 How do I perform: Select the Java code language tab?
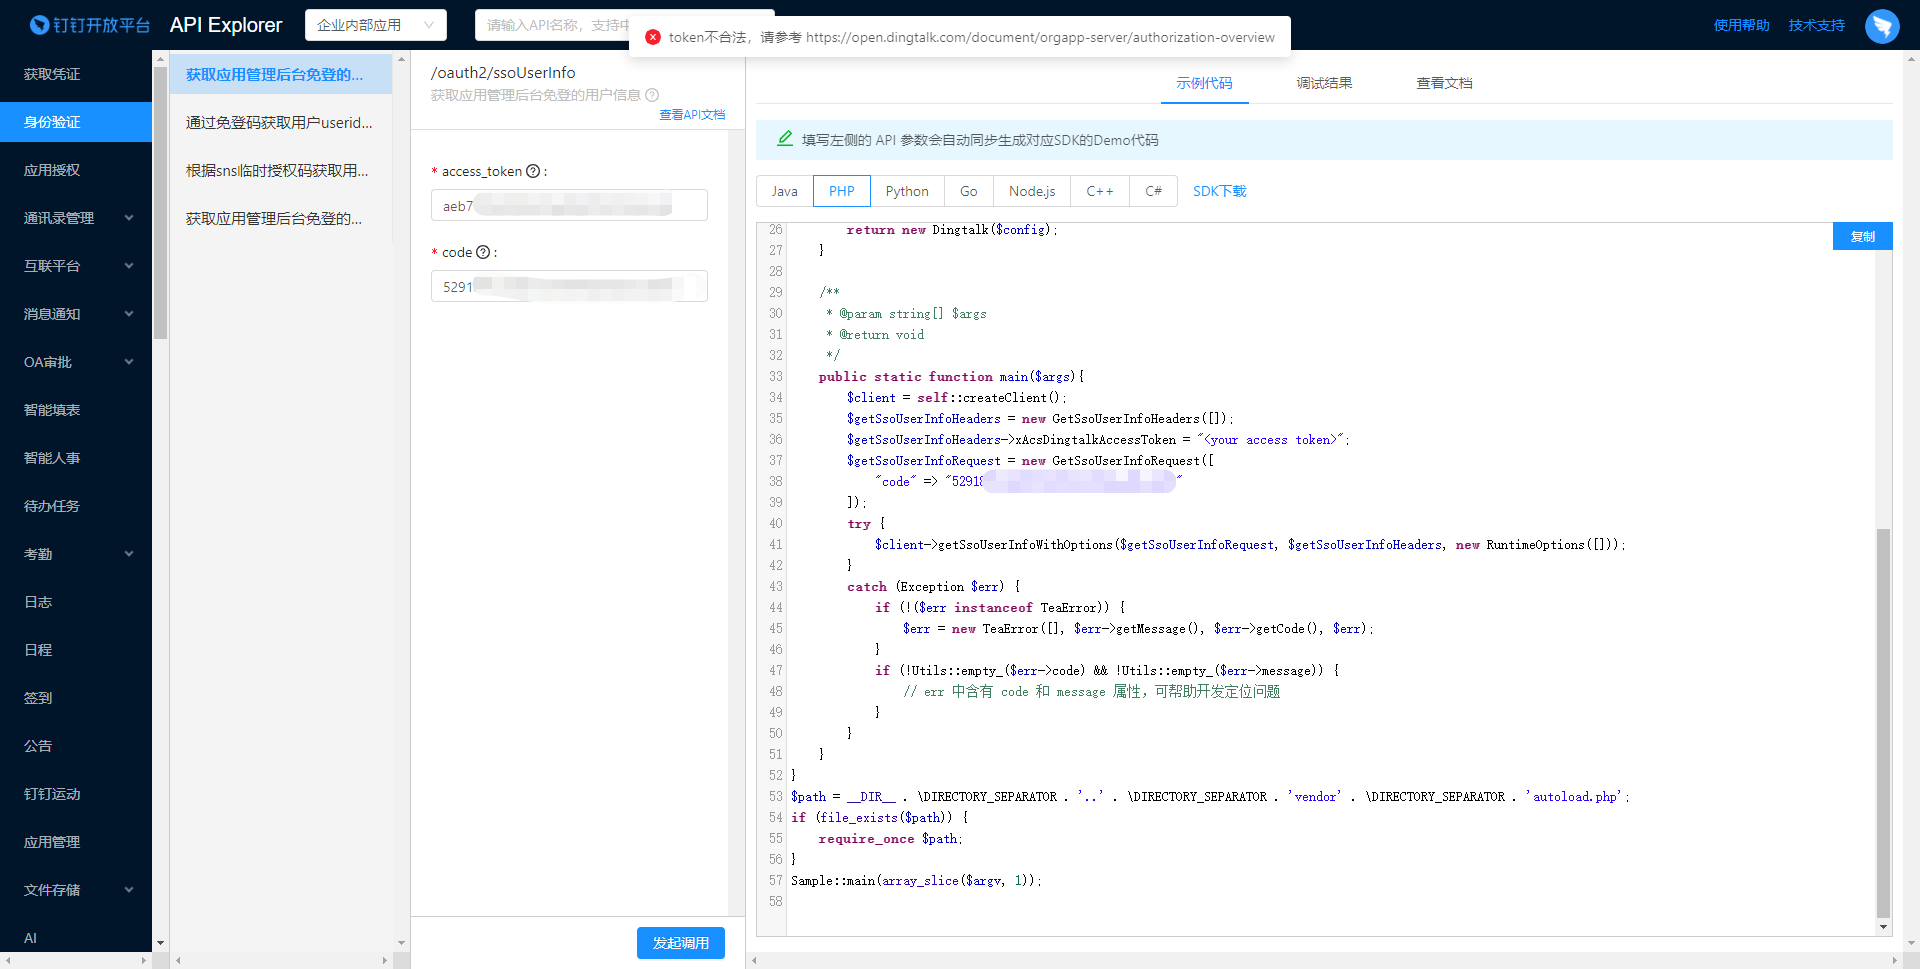coord(785,191)
